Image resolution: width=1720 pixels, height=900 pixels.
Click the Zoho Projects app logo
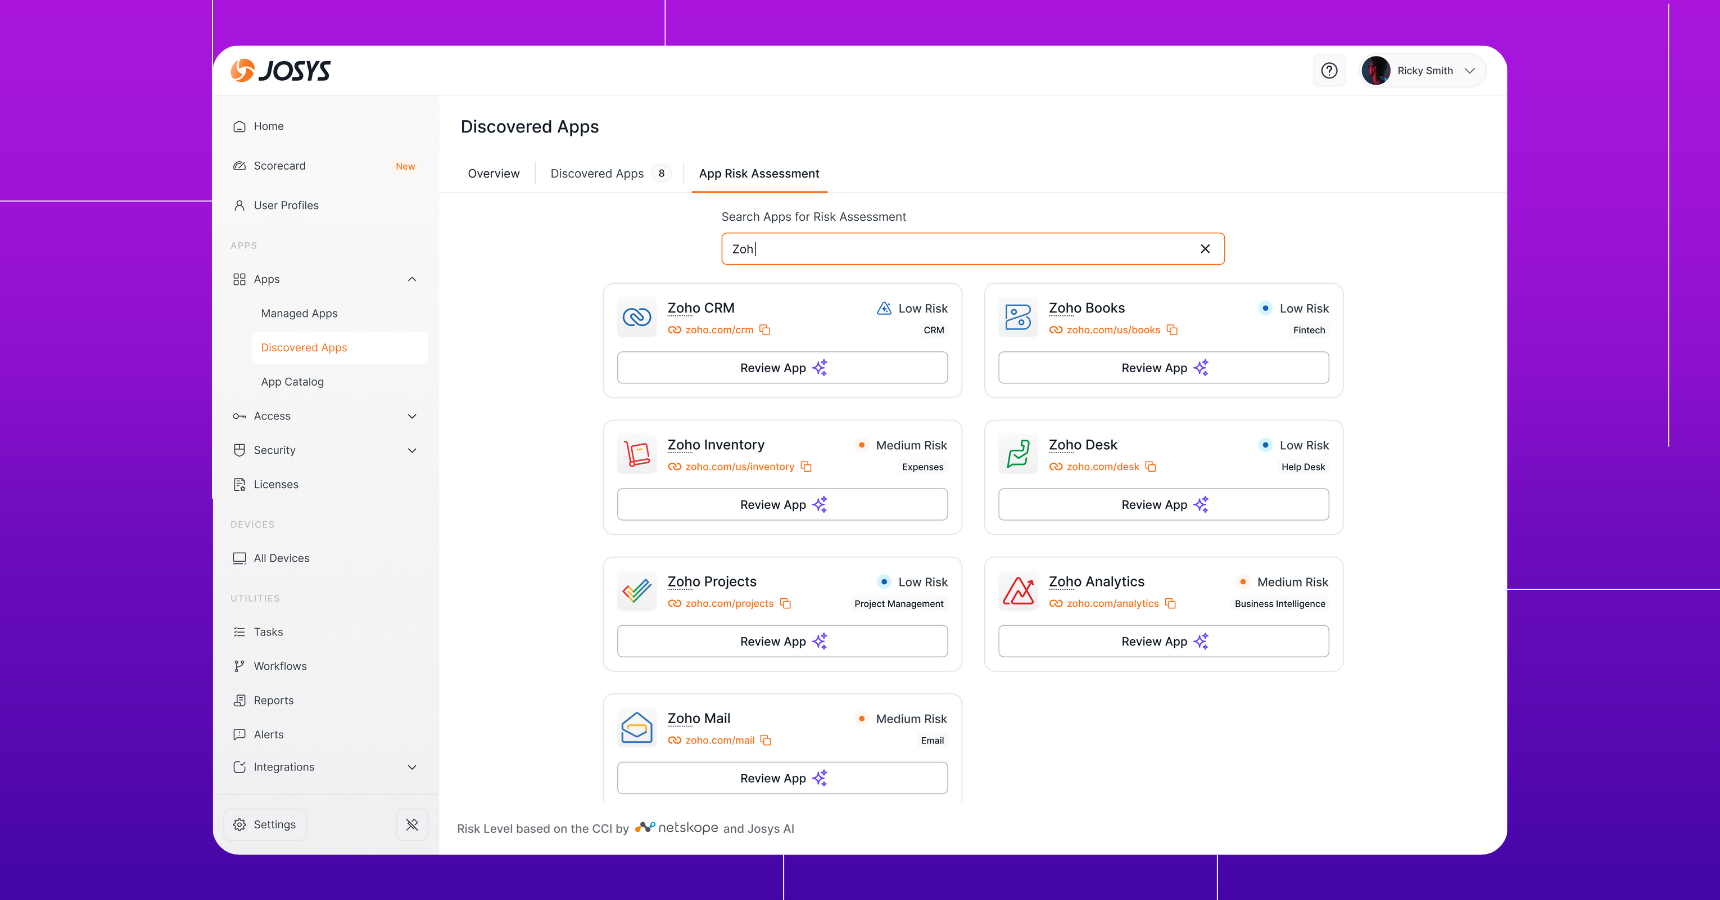pos(637,592)
